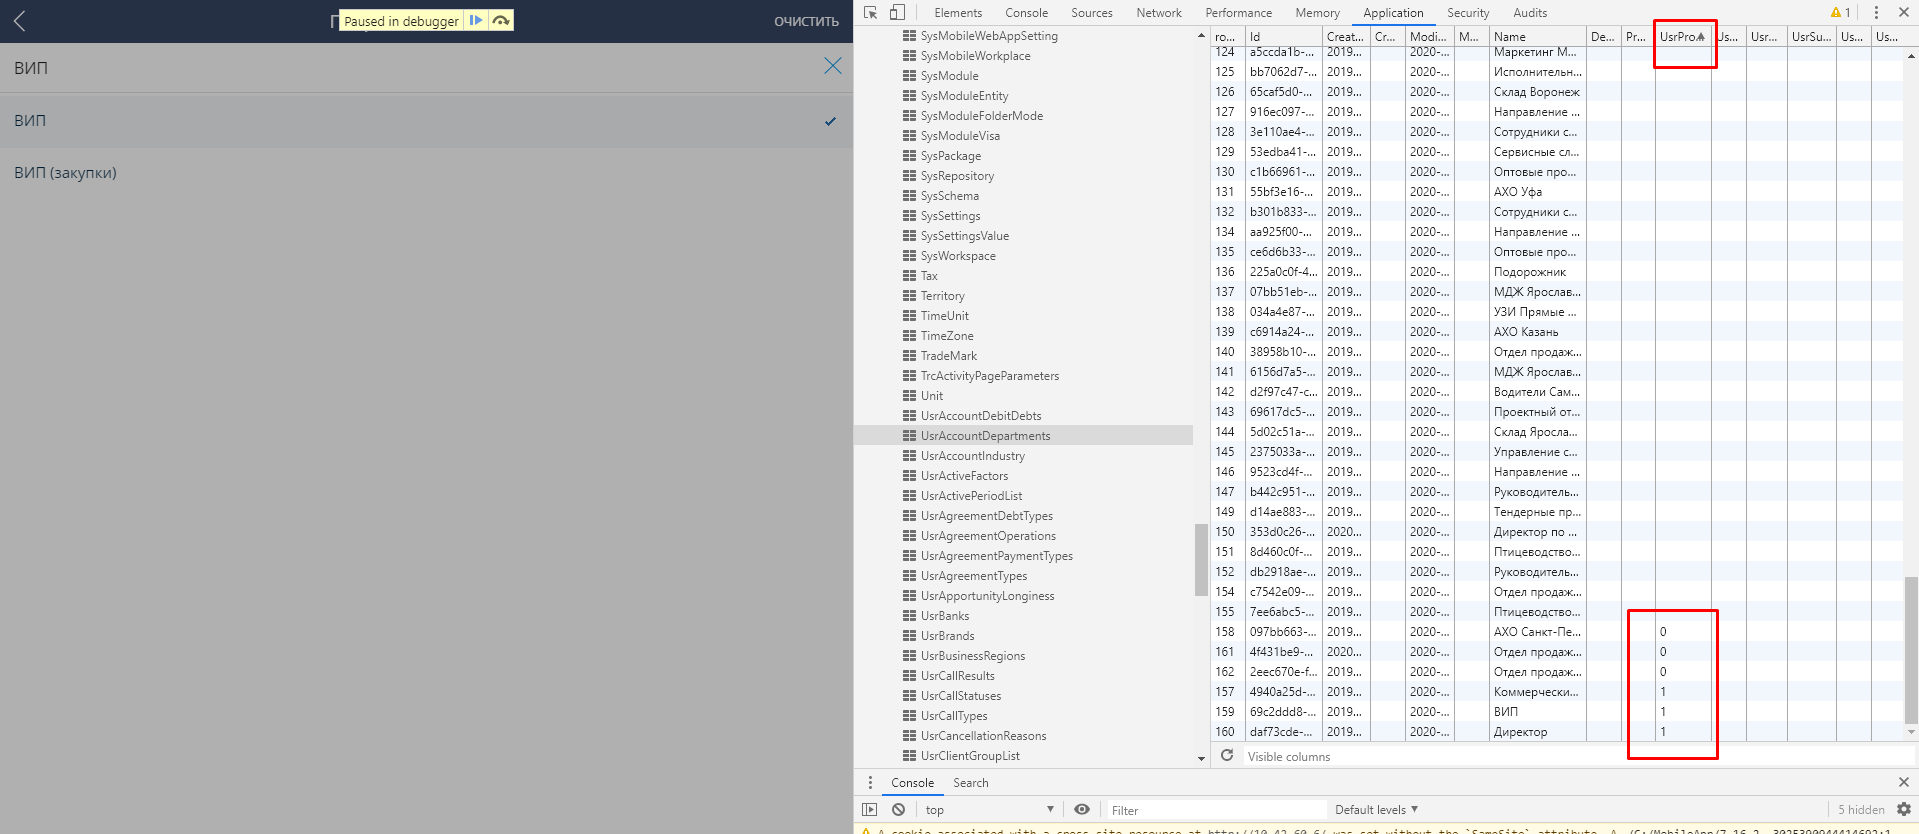1919x834 pixels.
Task: Open DevTools customize menu (three dots)
Action: pos(1876,12)
